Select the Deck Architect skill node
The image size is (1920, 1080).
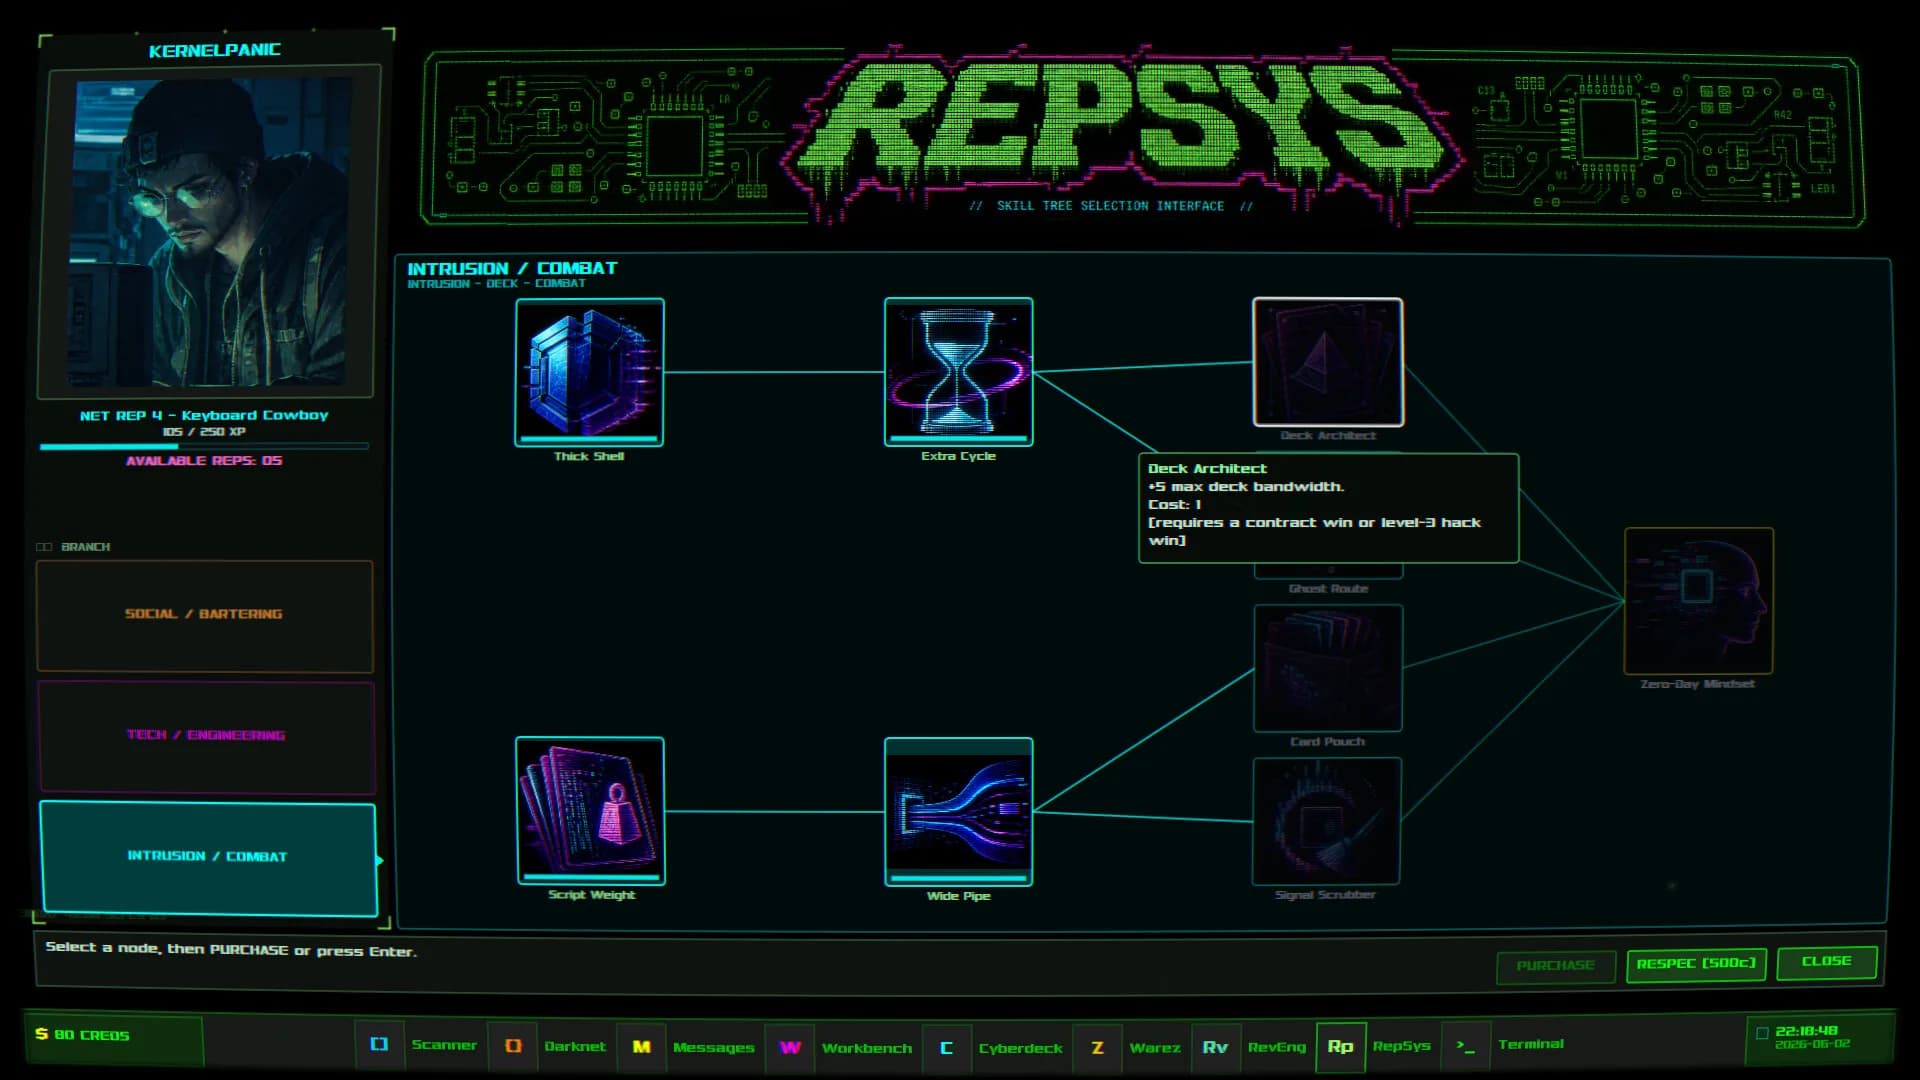tap(1327, 362)
